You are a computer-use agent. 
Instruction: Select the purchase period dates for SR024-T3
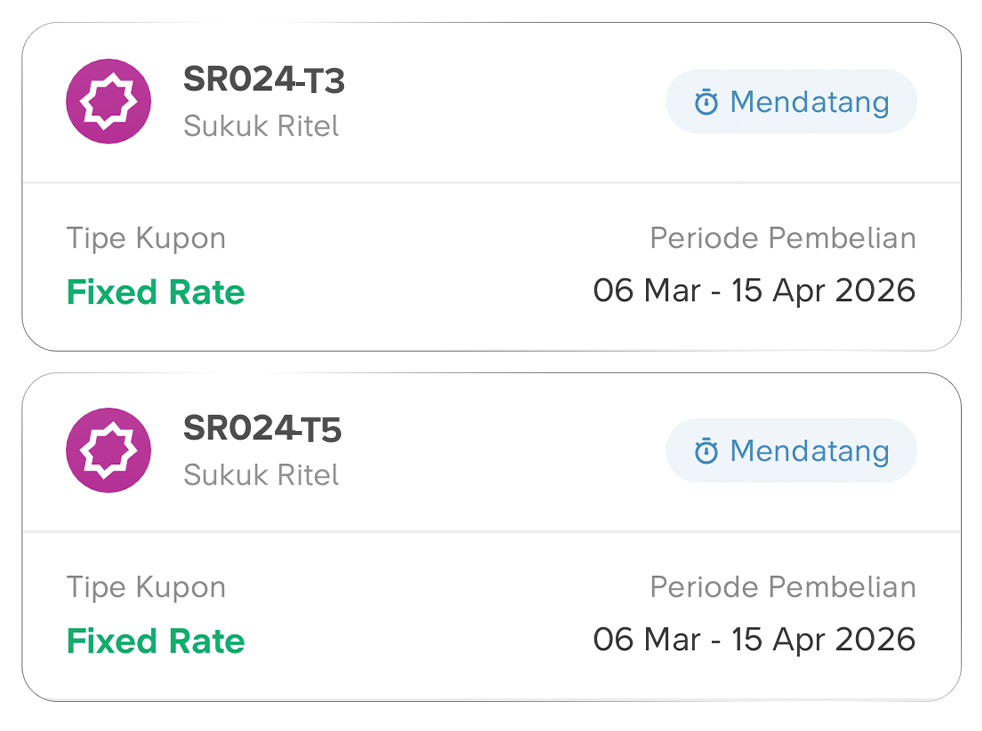[x=754, y=290]
